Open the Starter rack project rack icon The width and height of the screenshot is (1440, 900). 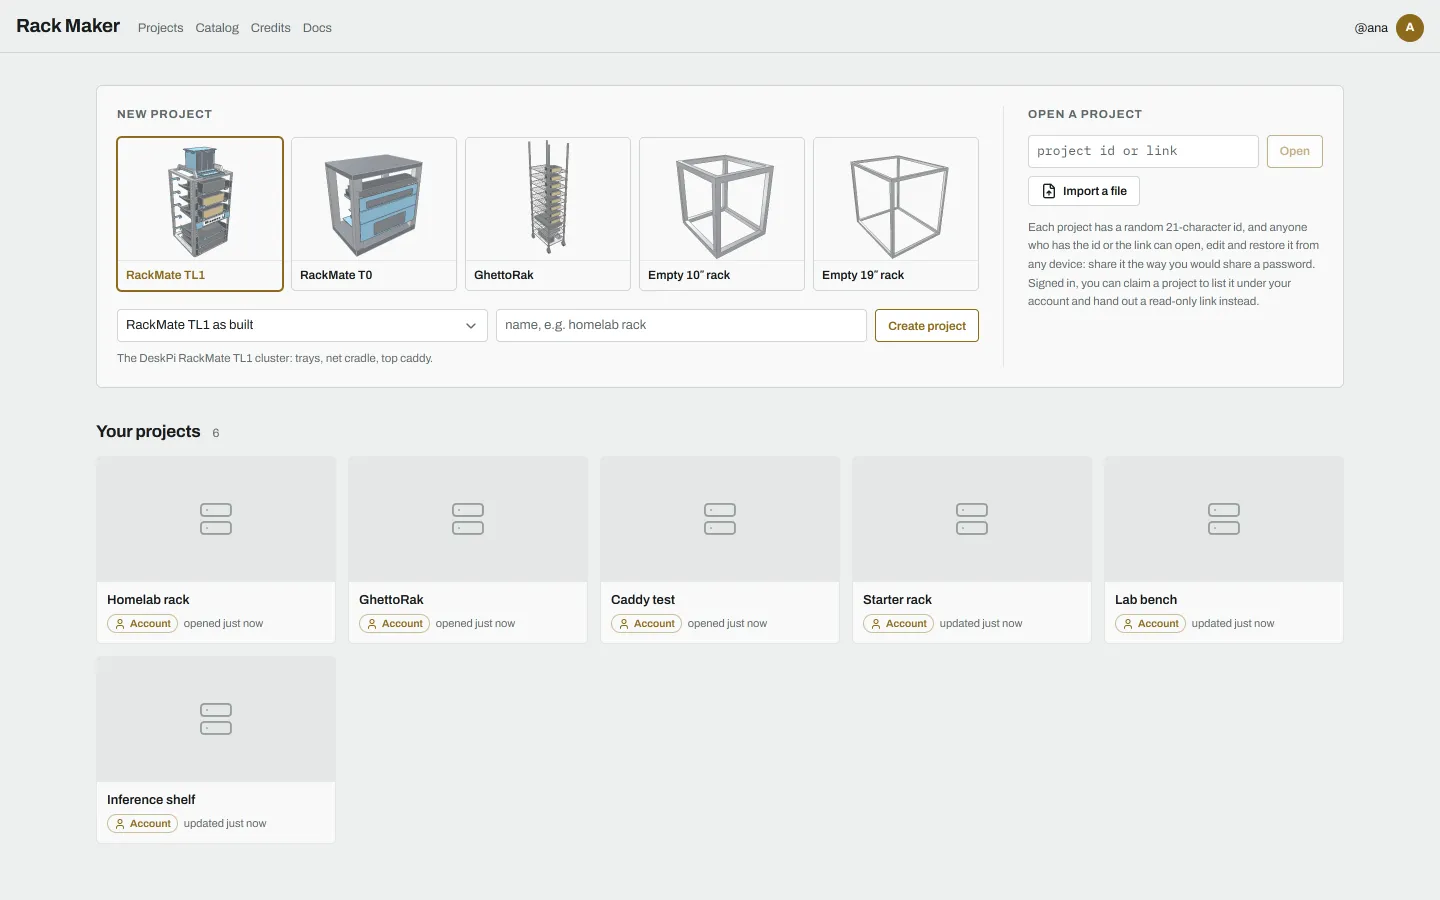click(x=972, y=519)
